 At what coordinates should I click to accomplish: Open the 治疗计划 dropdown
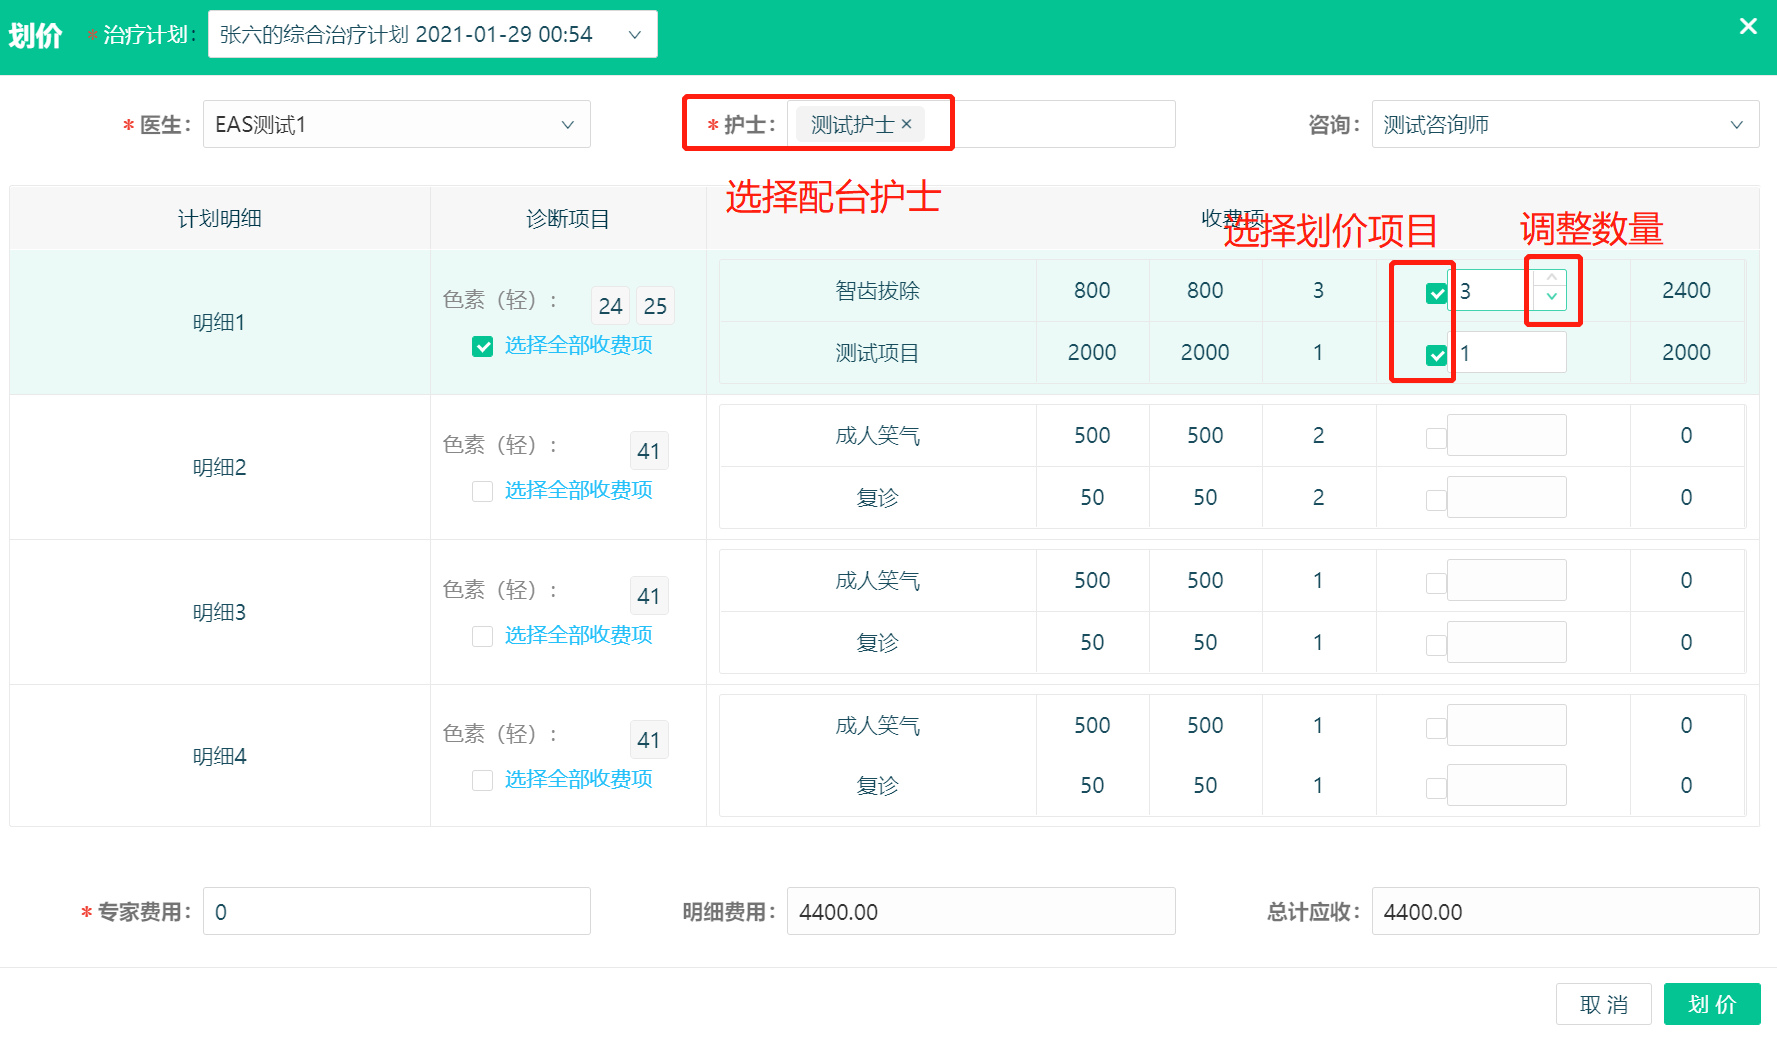pos(432,35)
